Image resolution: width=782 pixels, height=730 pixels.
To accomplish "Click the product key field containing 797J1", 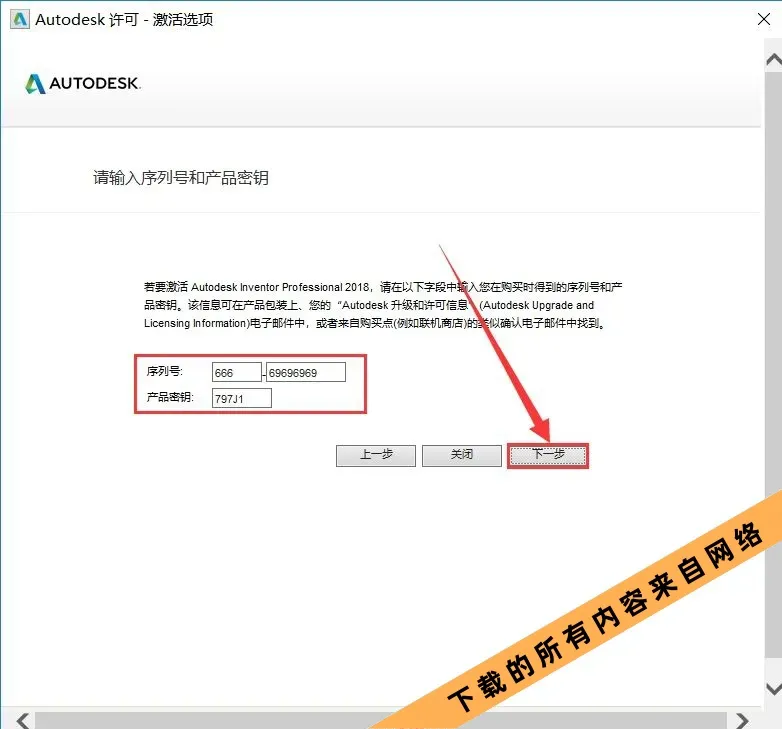I will (x=242, y=398).
